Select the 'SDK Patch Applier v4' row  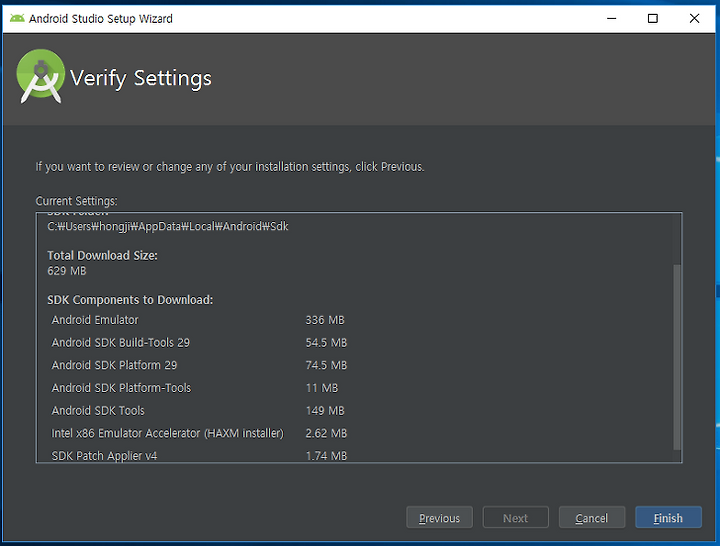[x=199, y=456]
